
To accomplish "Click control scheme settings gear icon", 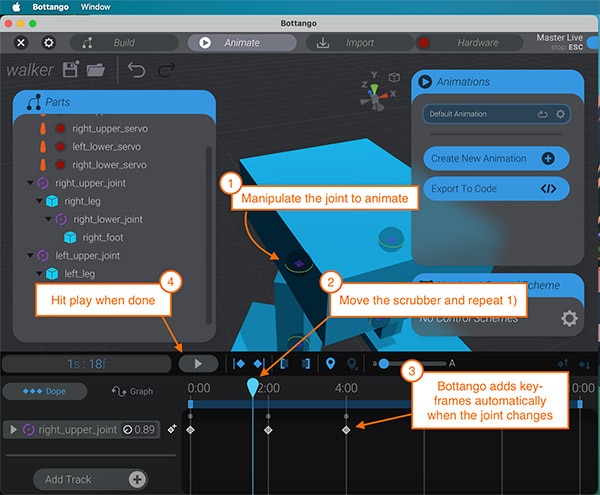I will click(569, 318).
